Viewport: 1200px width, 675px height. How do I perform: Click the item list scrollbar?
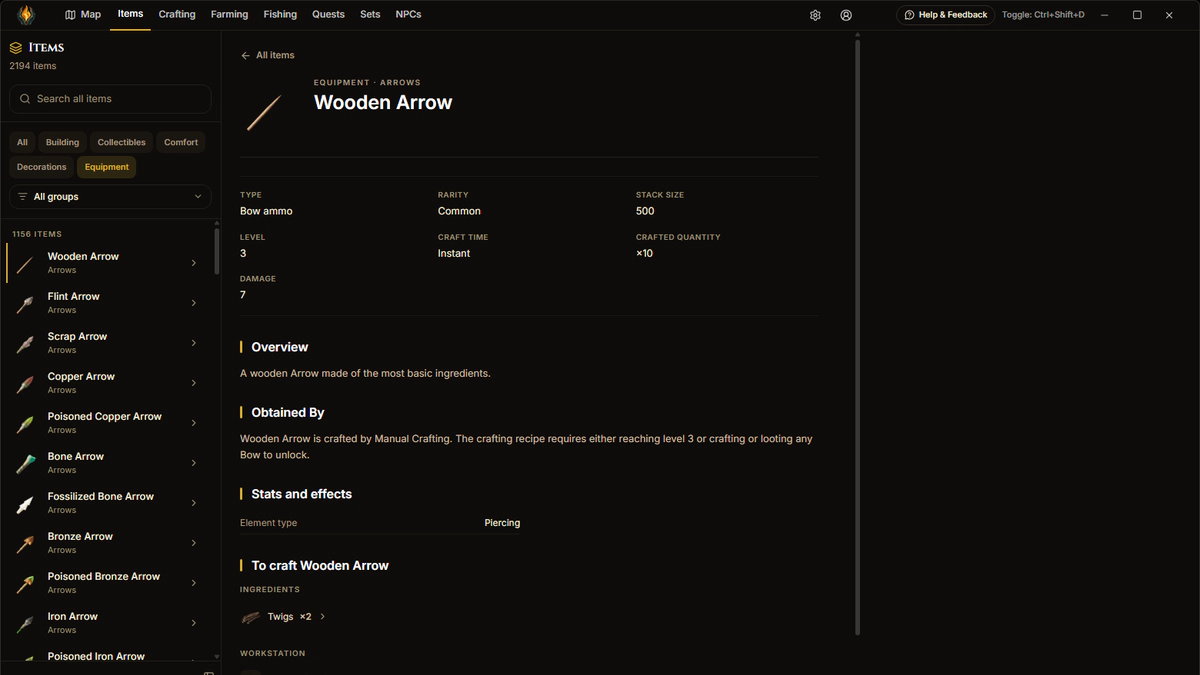click(217, 251)
